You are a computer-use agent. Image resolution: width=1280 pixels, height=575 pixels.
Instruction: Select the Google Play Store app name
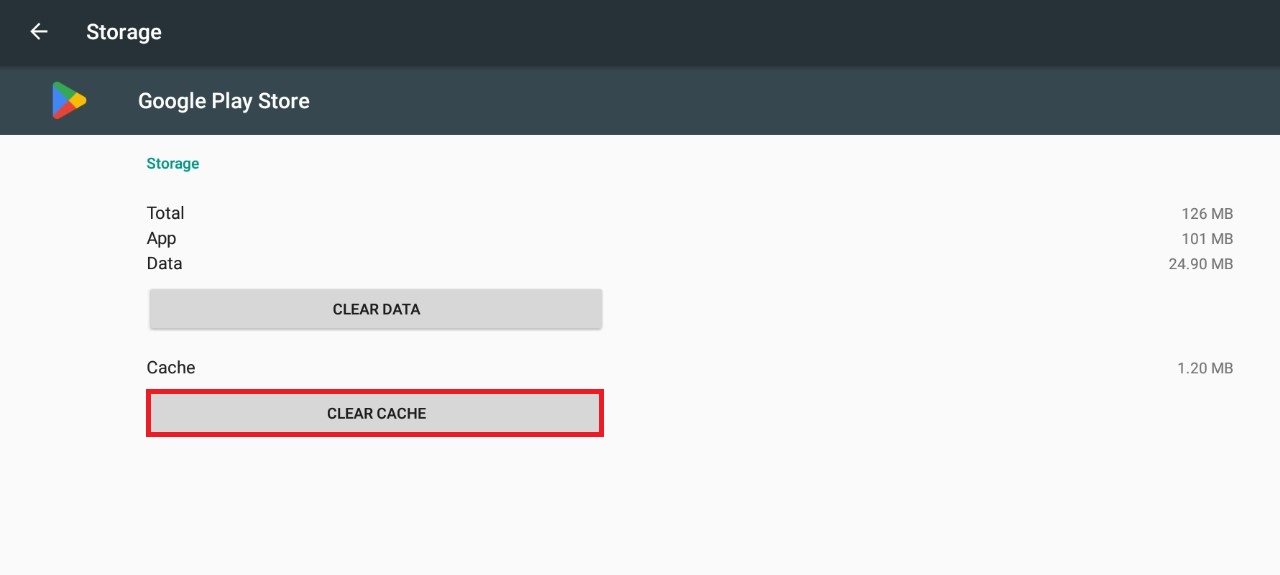pyautogui.click(x=223, y=101)
